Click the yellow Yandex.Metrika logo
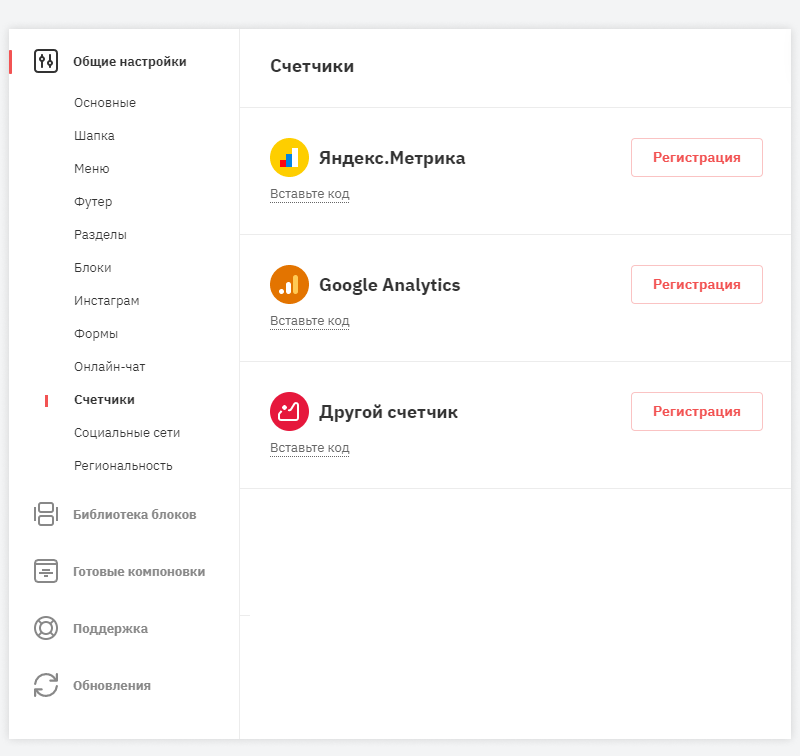Image resolution: width=800 pixels, height=756 pixels. pos(289,158)
